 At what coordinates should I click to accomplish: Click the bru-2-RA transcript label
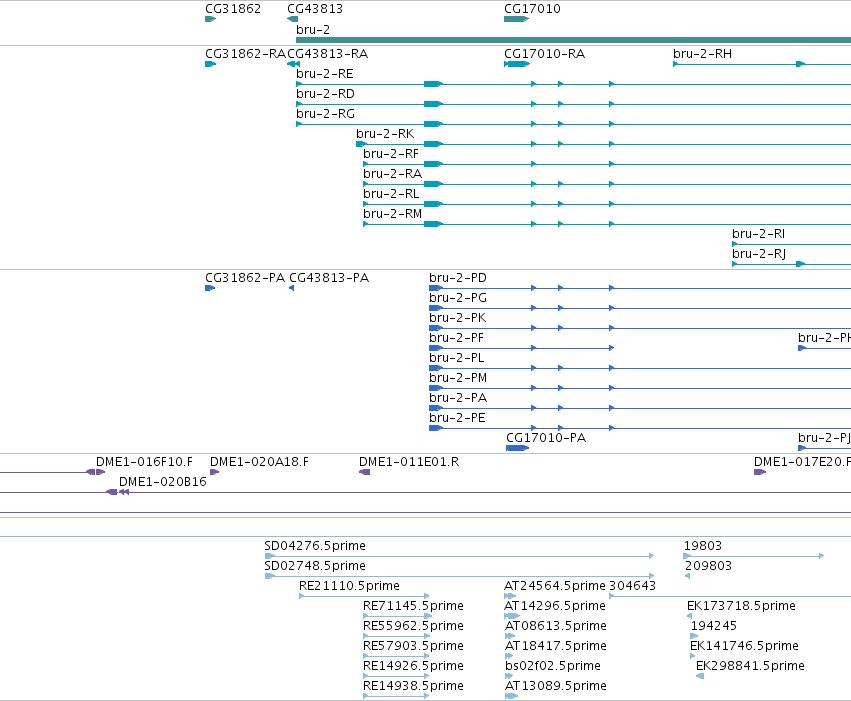point(392,174)
